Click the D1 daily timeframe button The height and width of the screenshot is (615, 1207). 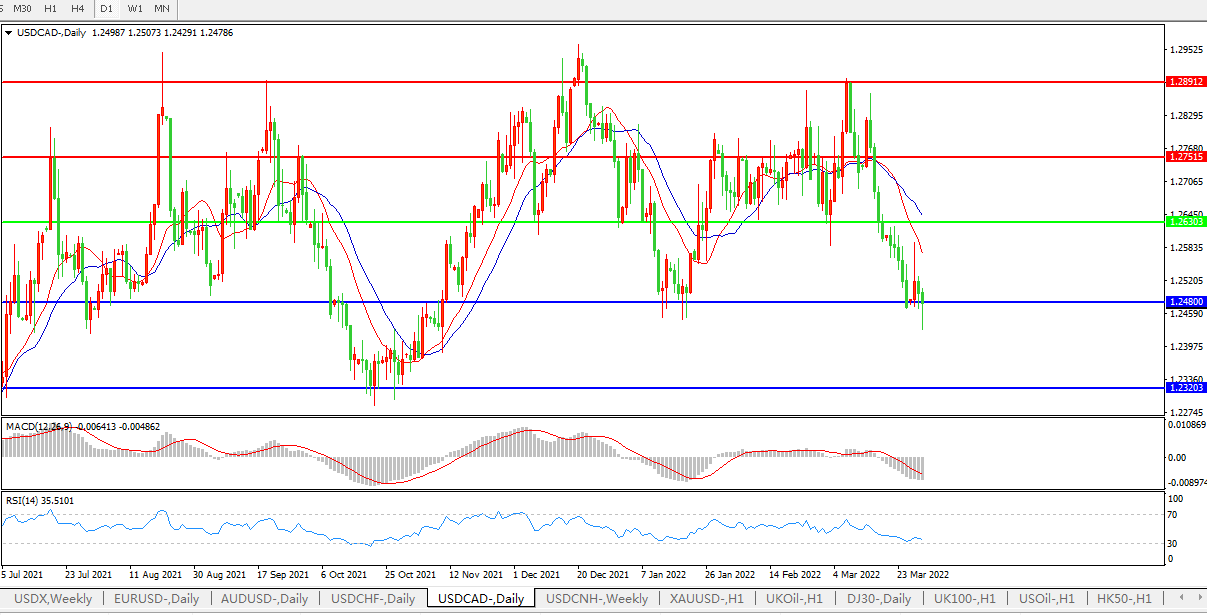pos(106,9)
